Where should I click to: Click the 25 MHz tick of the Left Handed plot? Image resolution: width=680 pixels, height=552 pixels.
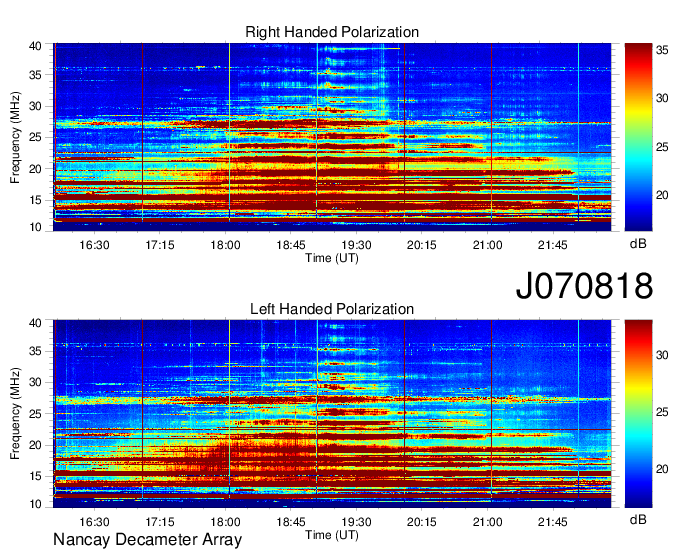35,414
